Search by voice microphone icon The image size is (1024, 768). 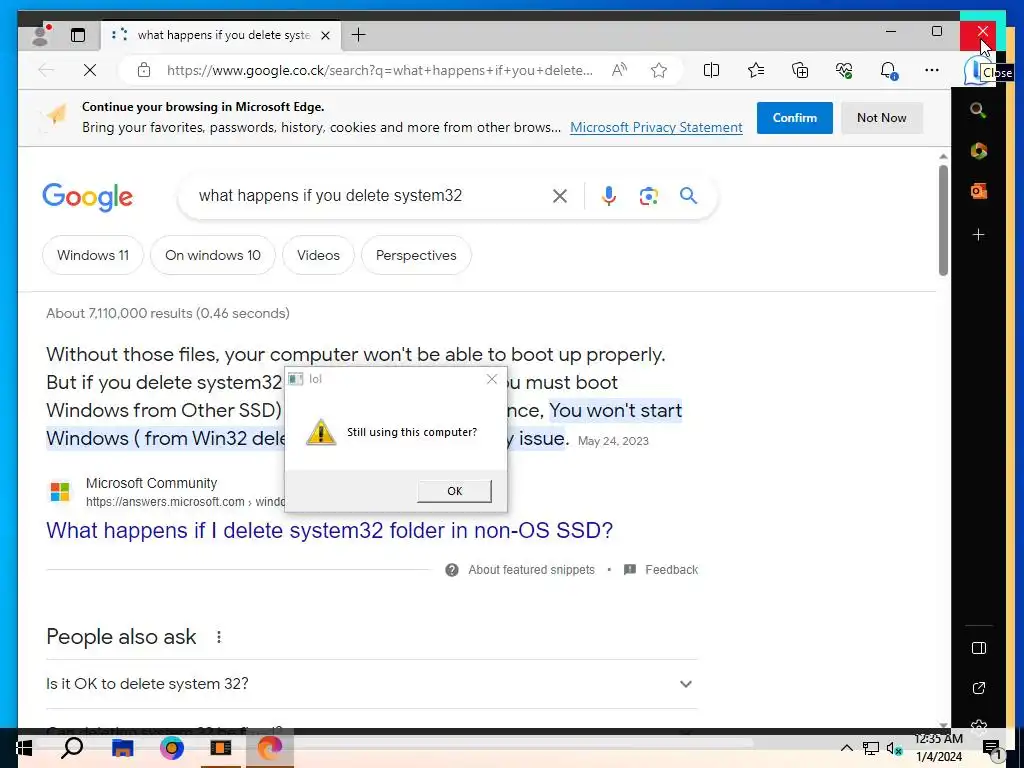click(609, 196)
